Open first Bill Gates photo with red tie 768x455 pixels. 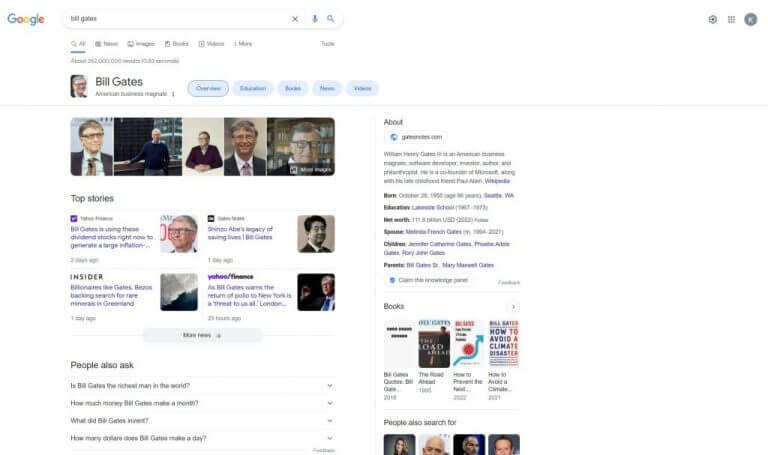(x=92, y=146)
